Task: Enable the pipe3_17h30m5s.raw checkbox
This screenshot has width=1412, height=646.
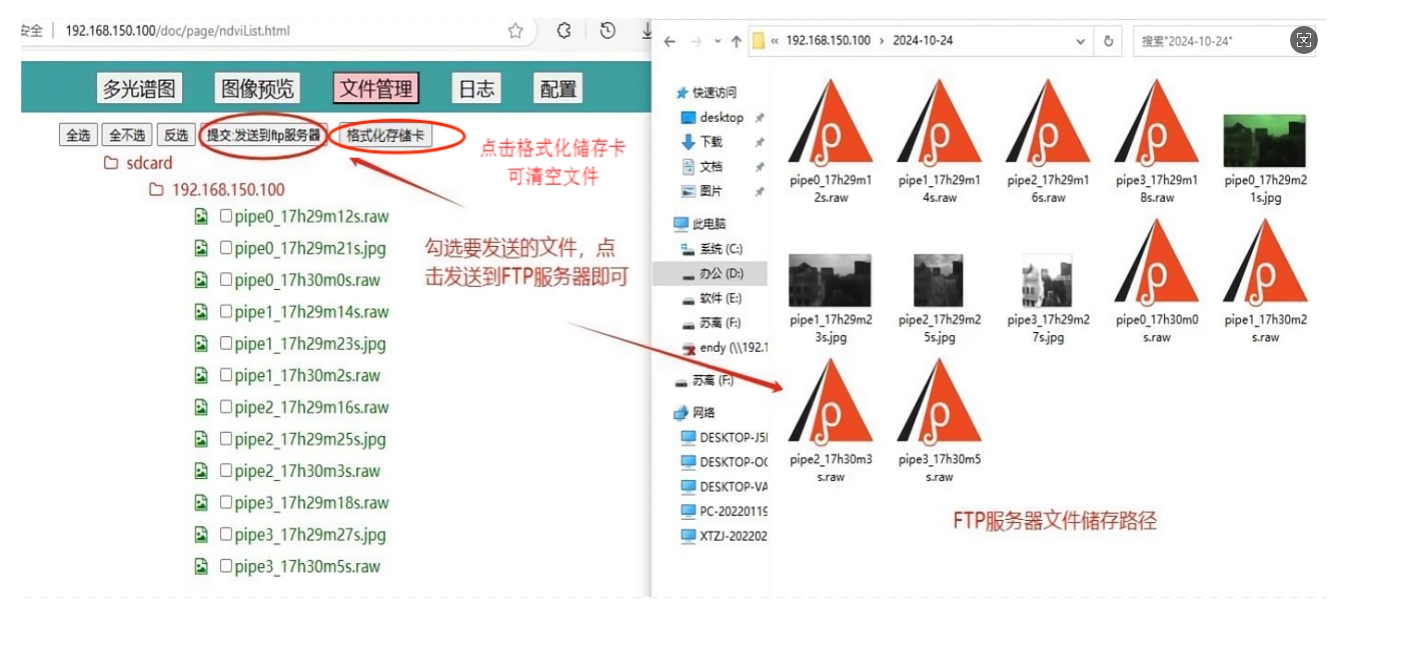Action: [x=226, y=566]
